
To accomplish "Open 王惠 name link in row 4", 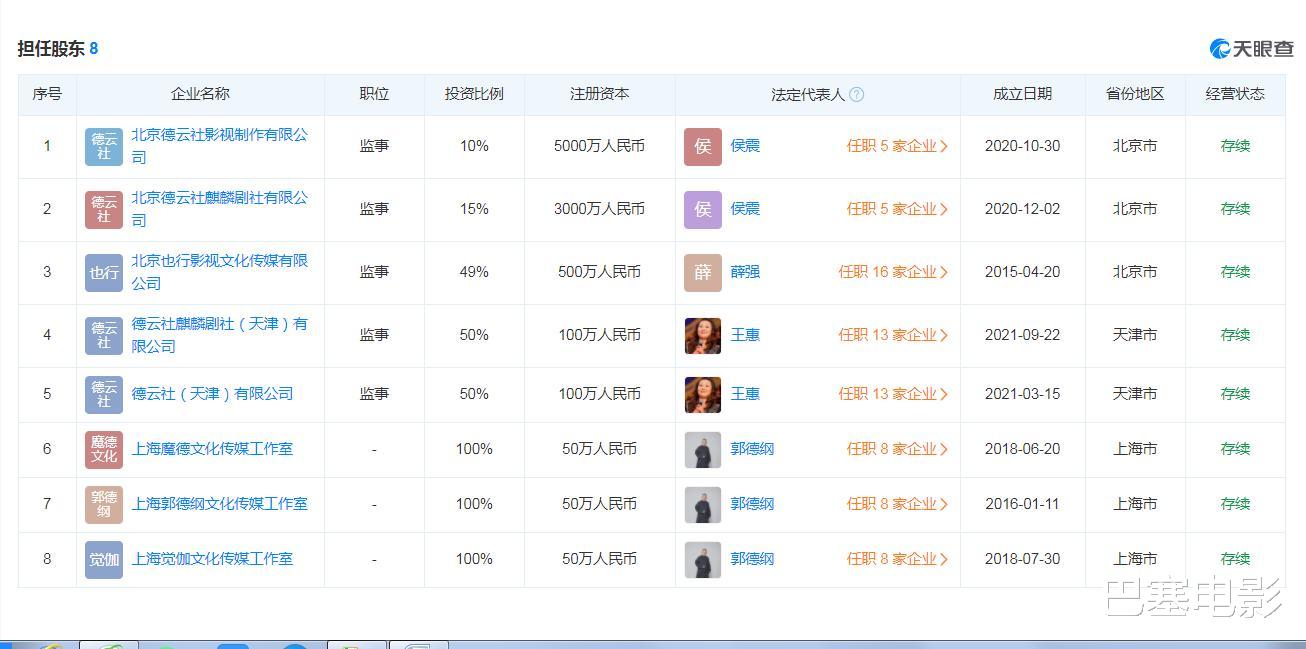I will (x=745, y=335).
